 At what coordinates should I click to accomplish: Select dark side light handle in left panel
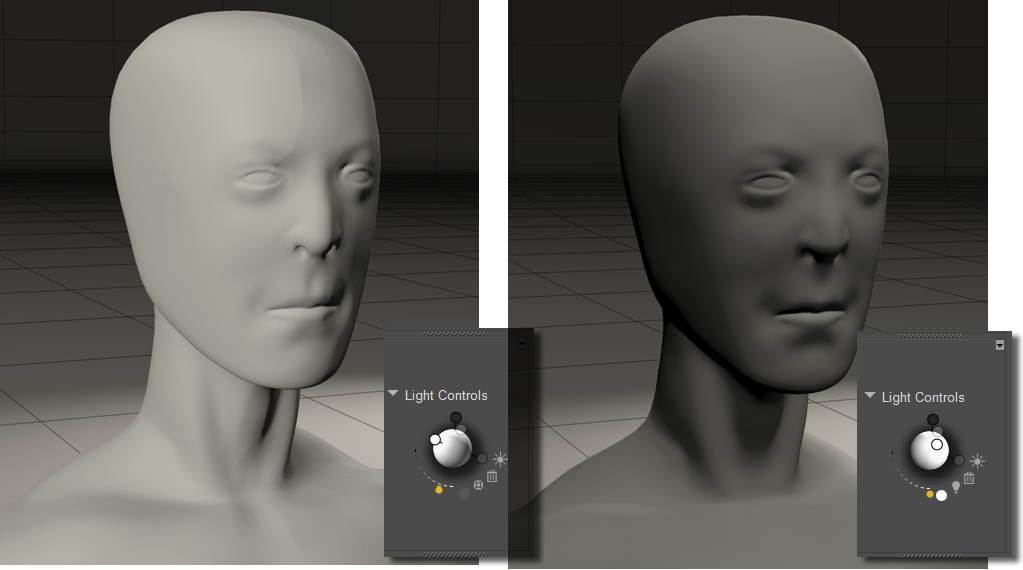[x=481, y=458]
